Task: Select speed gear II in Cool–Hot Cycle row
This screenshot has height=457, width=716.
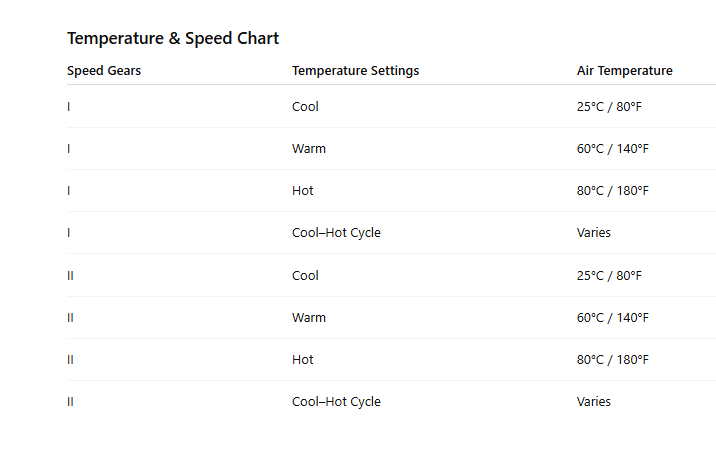Action: (70, 402)
